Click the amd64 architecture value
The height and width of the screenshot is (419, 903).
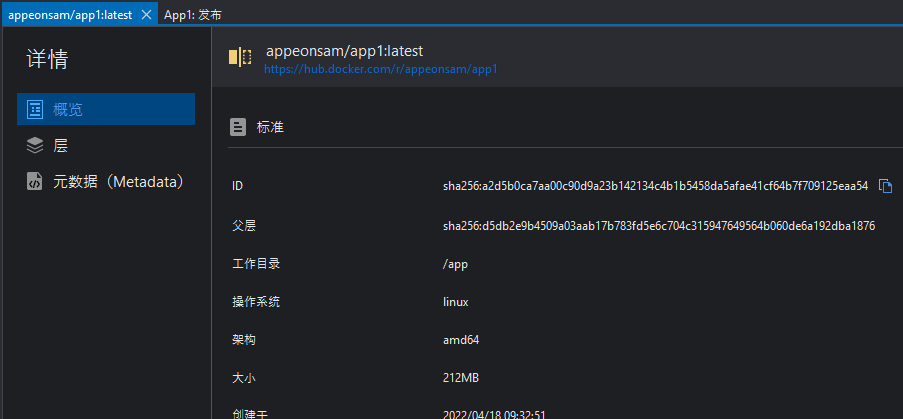pos(461,340)
